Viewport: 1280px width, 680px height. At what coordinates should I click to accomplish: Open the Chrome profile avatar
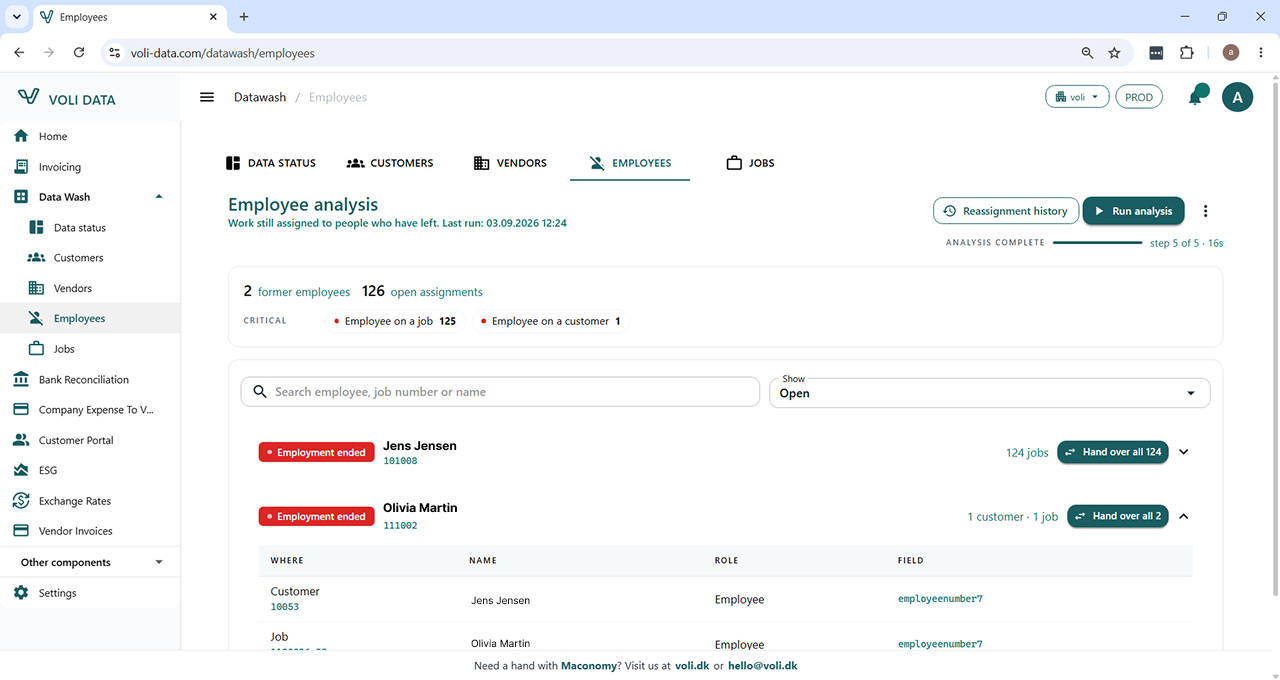coord(1231,53)
